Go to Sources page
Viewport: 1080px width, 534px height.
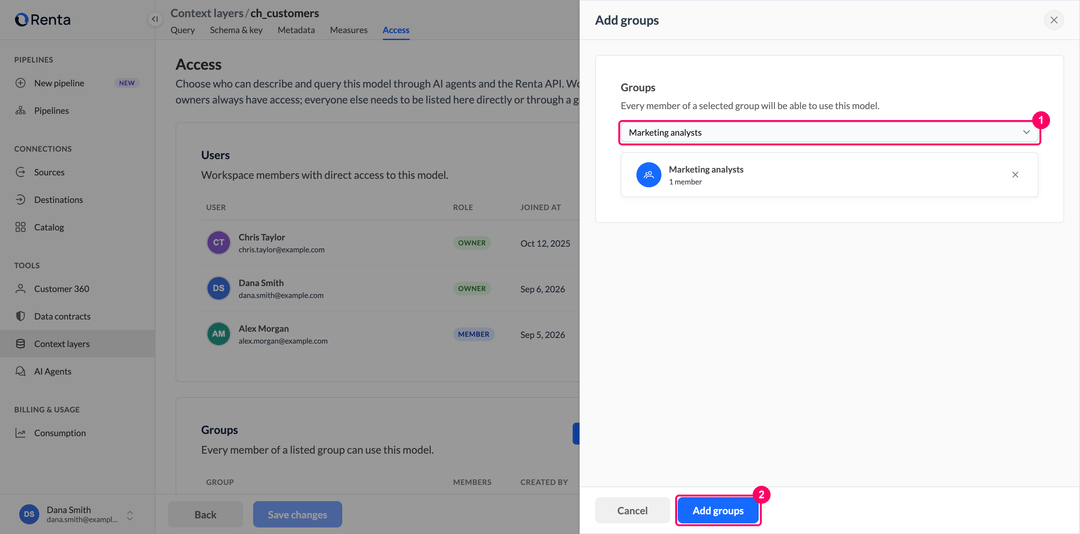(x=77, y=172)
